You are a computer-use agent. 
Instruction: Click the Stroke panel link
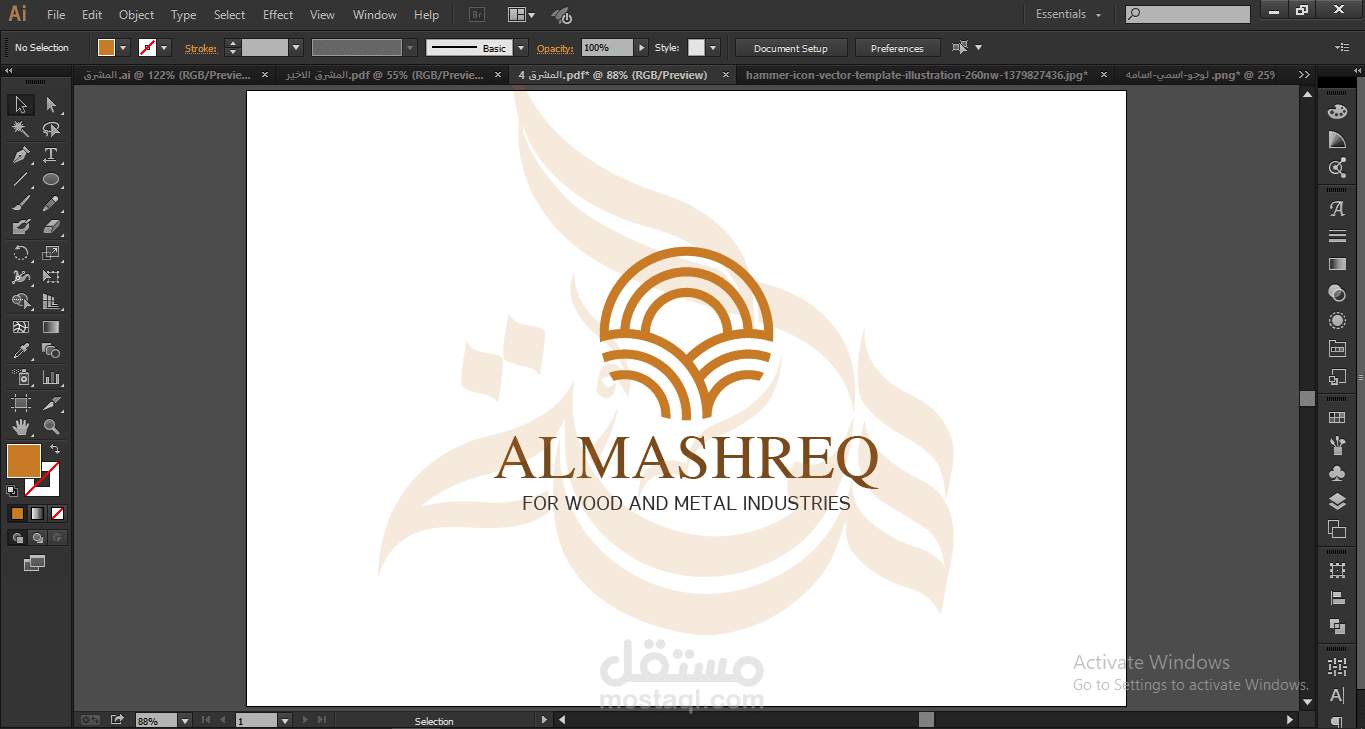(200, 48)
